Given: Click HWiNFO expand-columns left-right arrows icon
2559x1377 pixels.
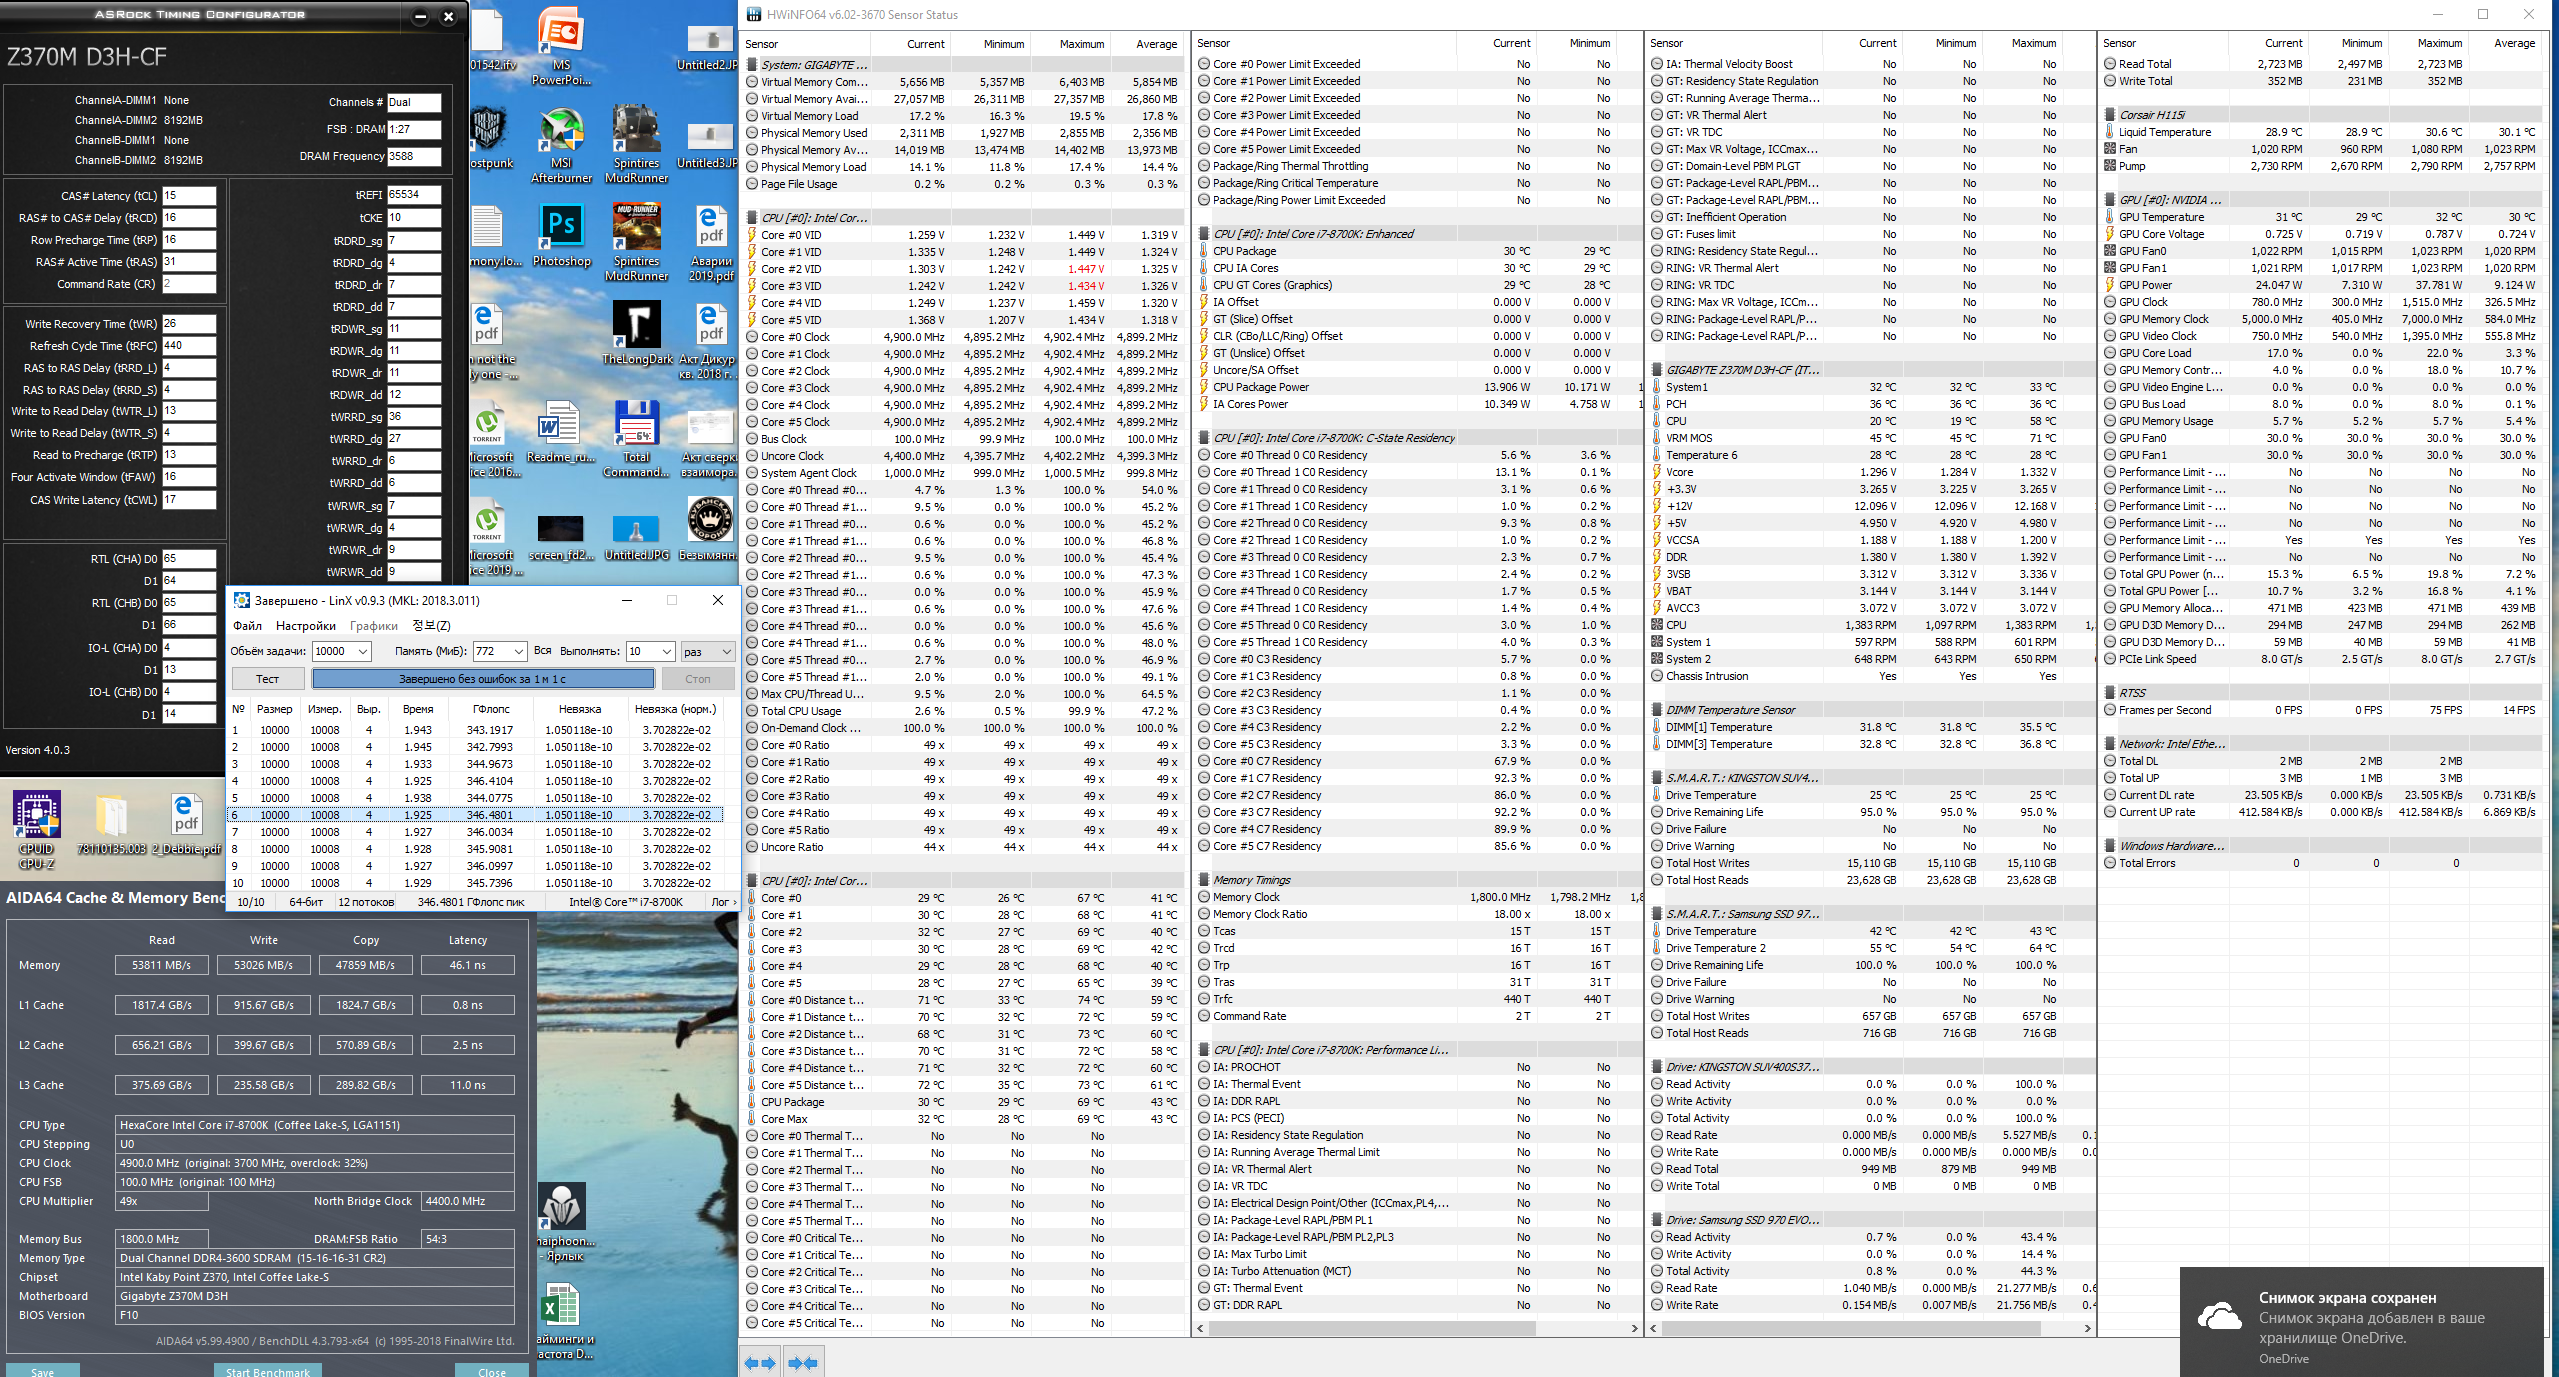Looking at the screenshot, I should click(760, 1362).
